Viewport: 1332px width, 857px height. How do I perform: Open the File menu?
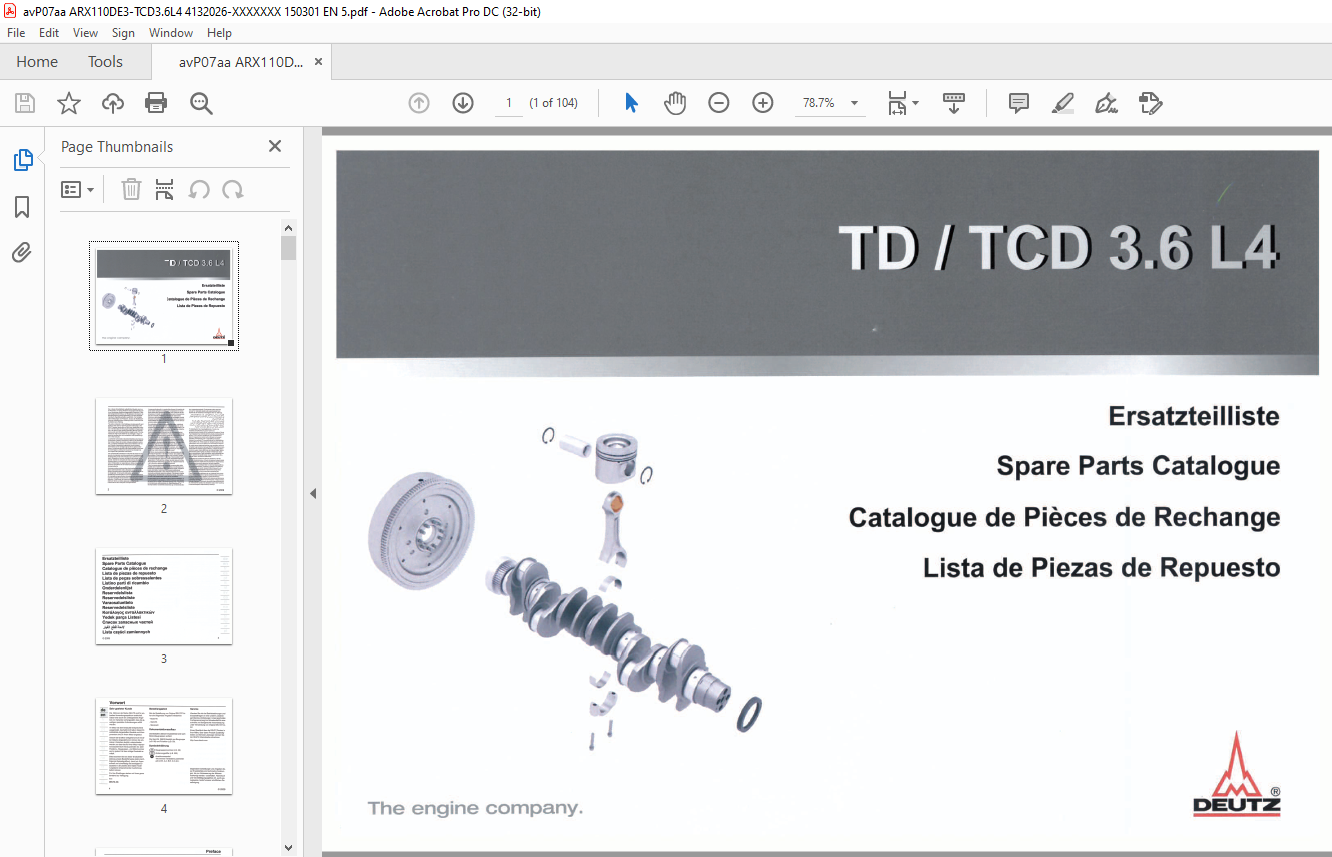[x=16, y=33]
